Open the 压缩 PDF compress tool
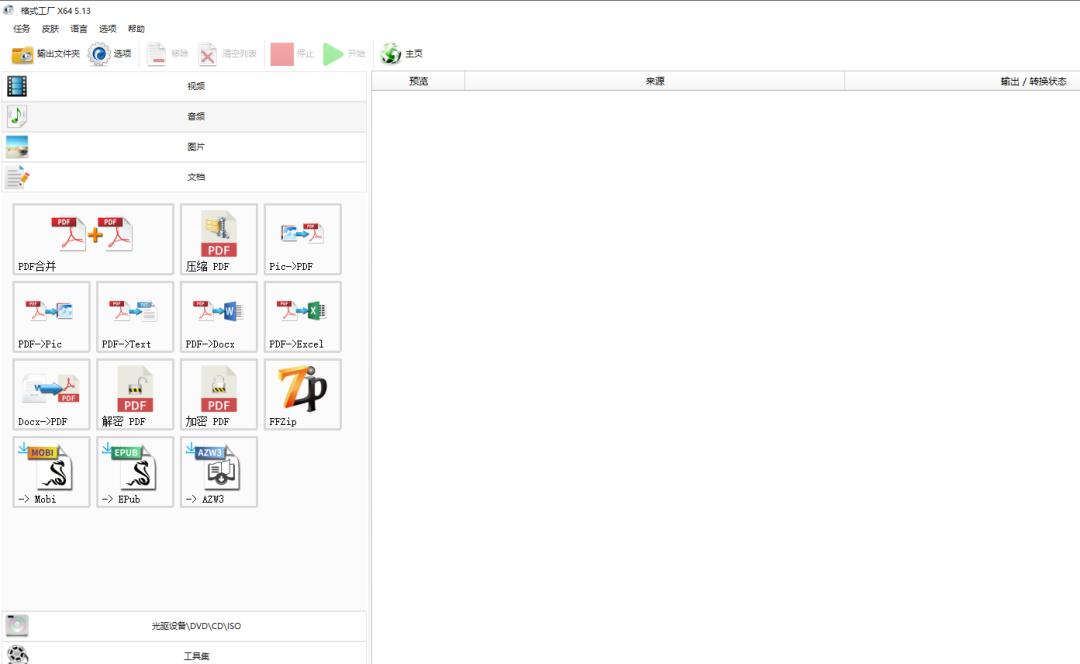 [x=219, y=239]
